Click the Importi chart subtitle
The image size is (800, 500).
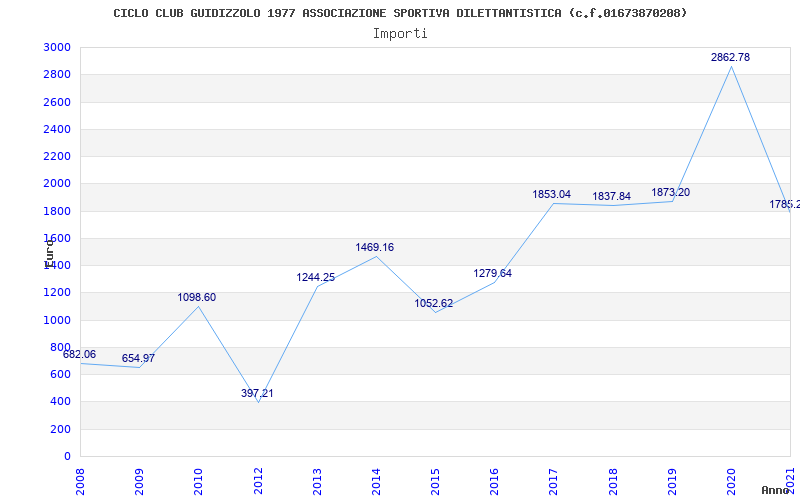click(400, 34)
